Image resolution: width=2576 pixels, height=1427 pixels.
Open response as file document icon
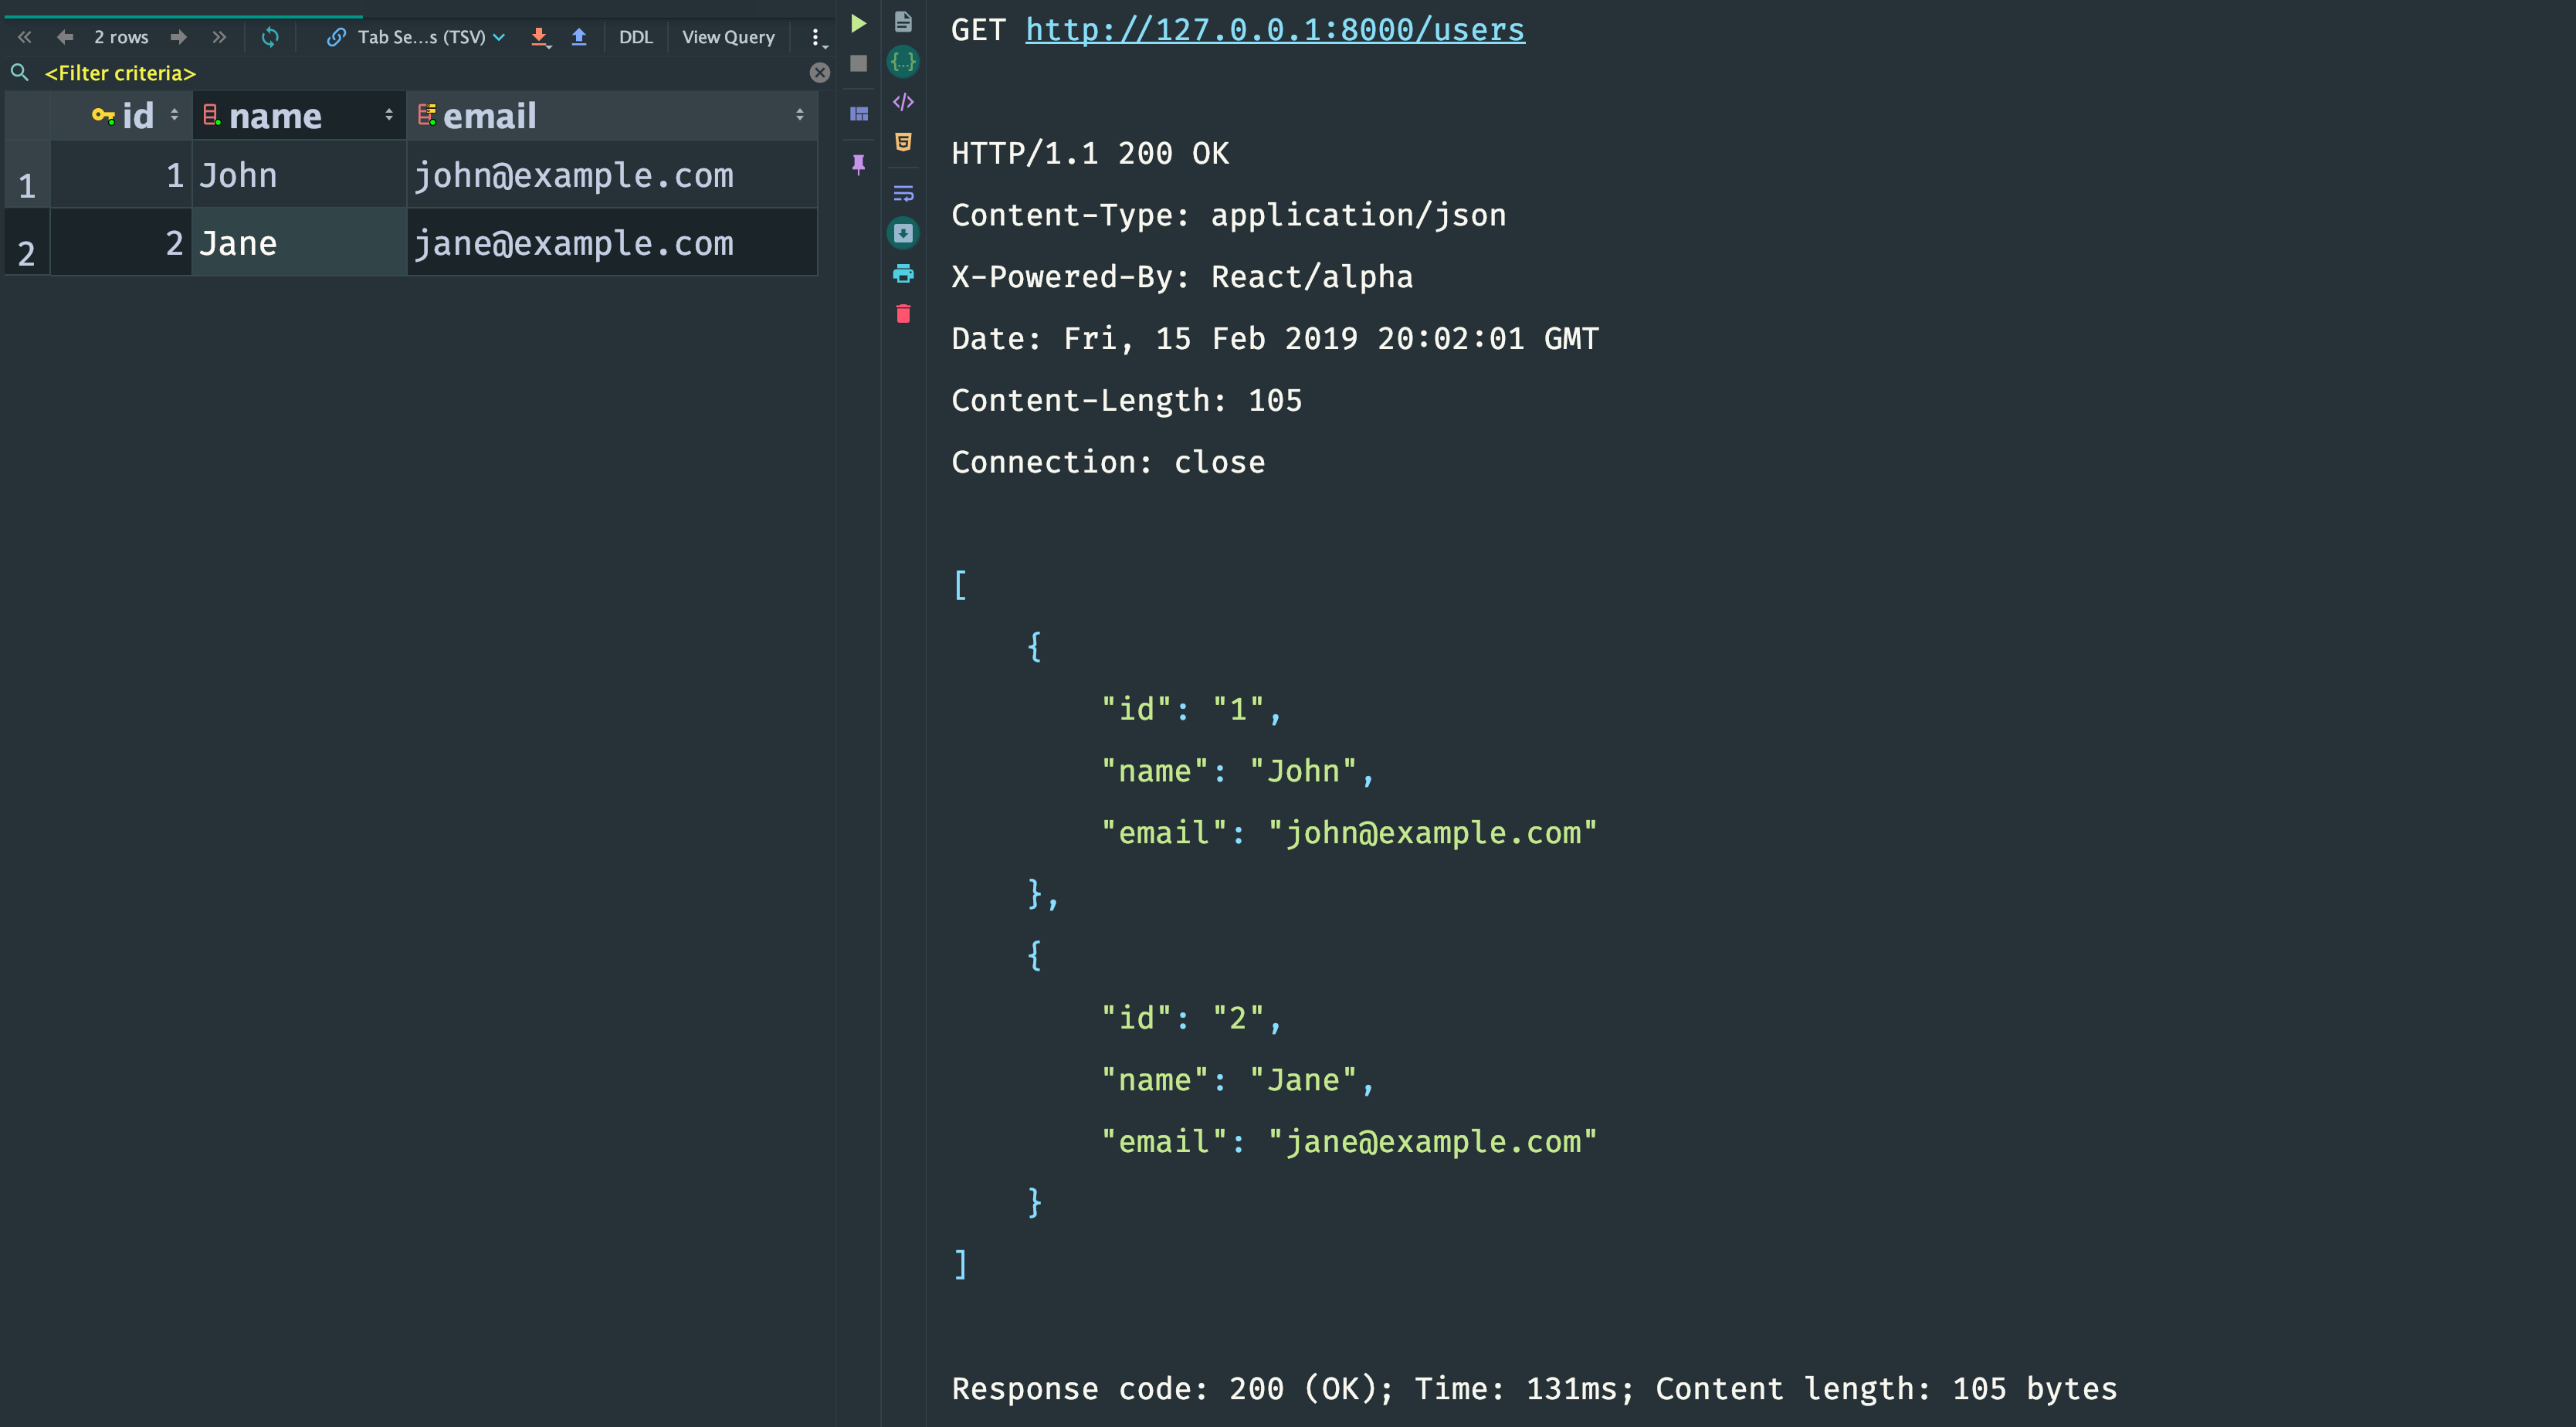[903, 21]
